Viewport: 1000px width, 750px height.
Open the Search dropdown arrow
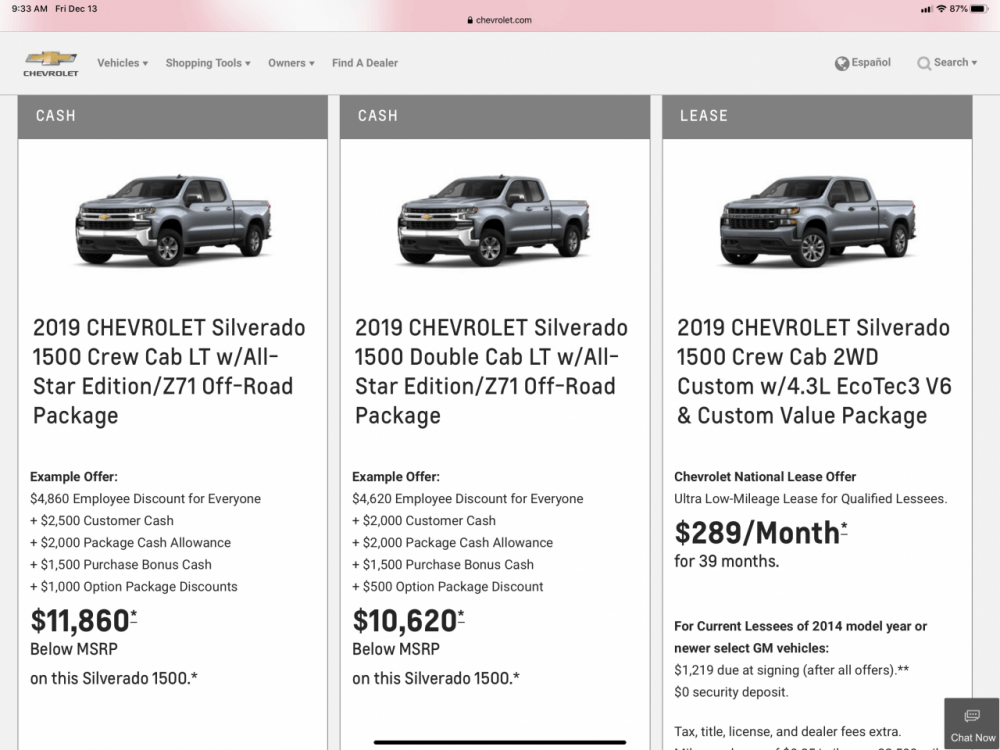[974, 63]
